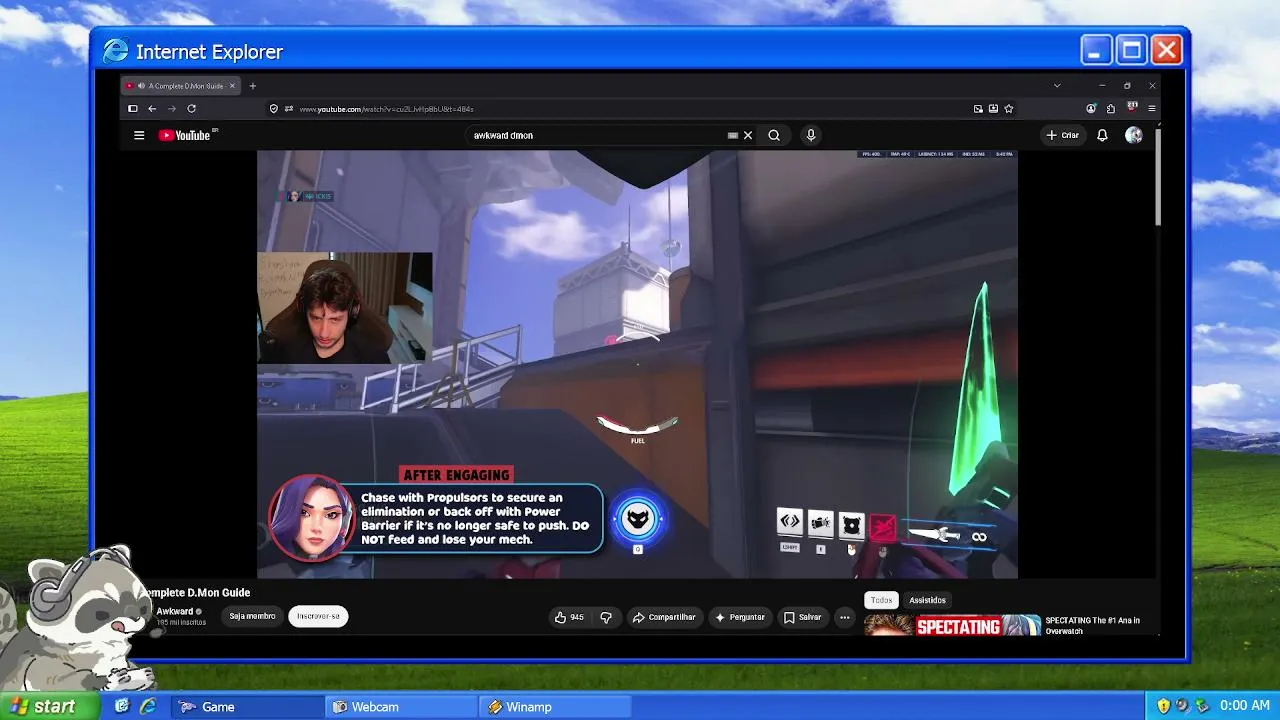Toggle the browser sidebar panel icon

click(x=132, y=108)
